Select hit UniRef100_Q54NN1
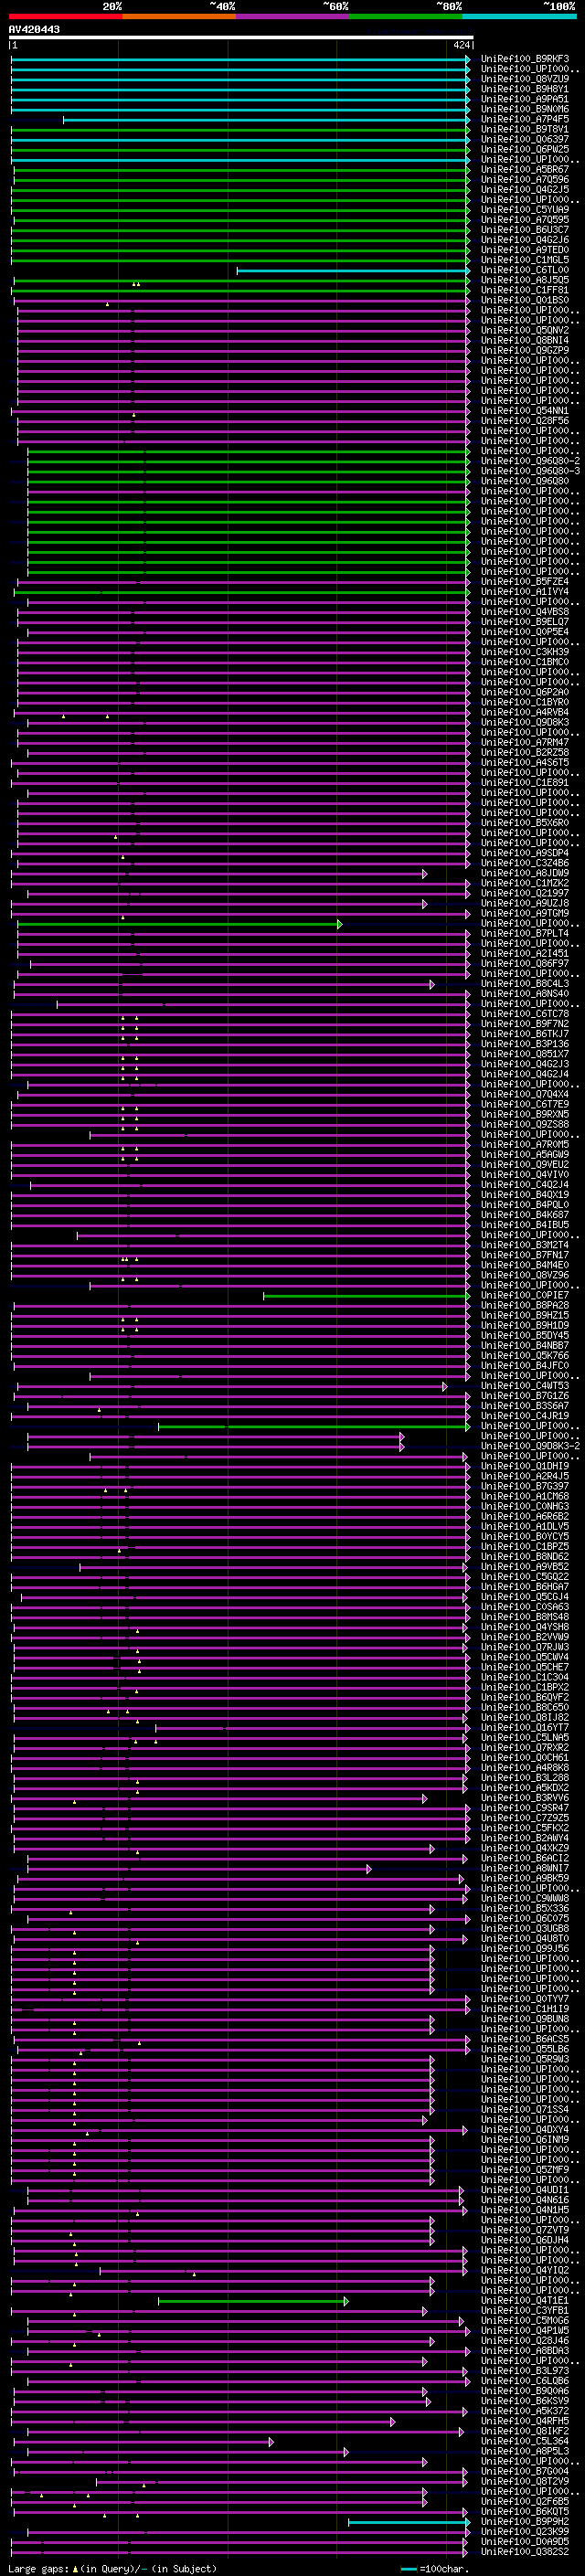 [524, 411]
